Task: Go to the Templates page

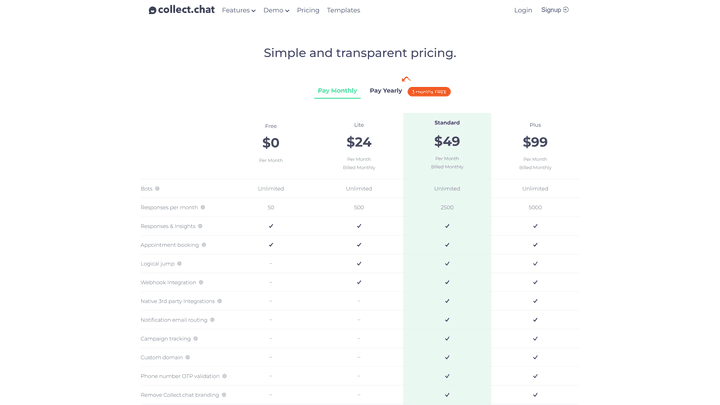Action: click(x=343, y=10)
